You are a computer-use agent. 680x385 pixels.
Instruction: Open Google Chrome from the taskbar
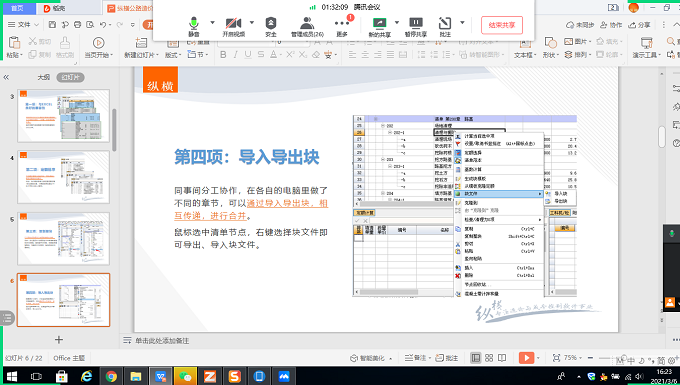point(111,376)
